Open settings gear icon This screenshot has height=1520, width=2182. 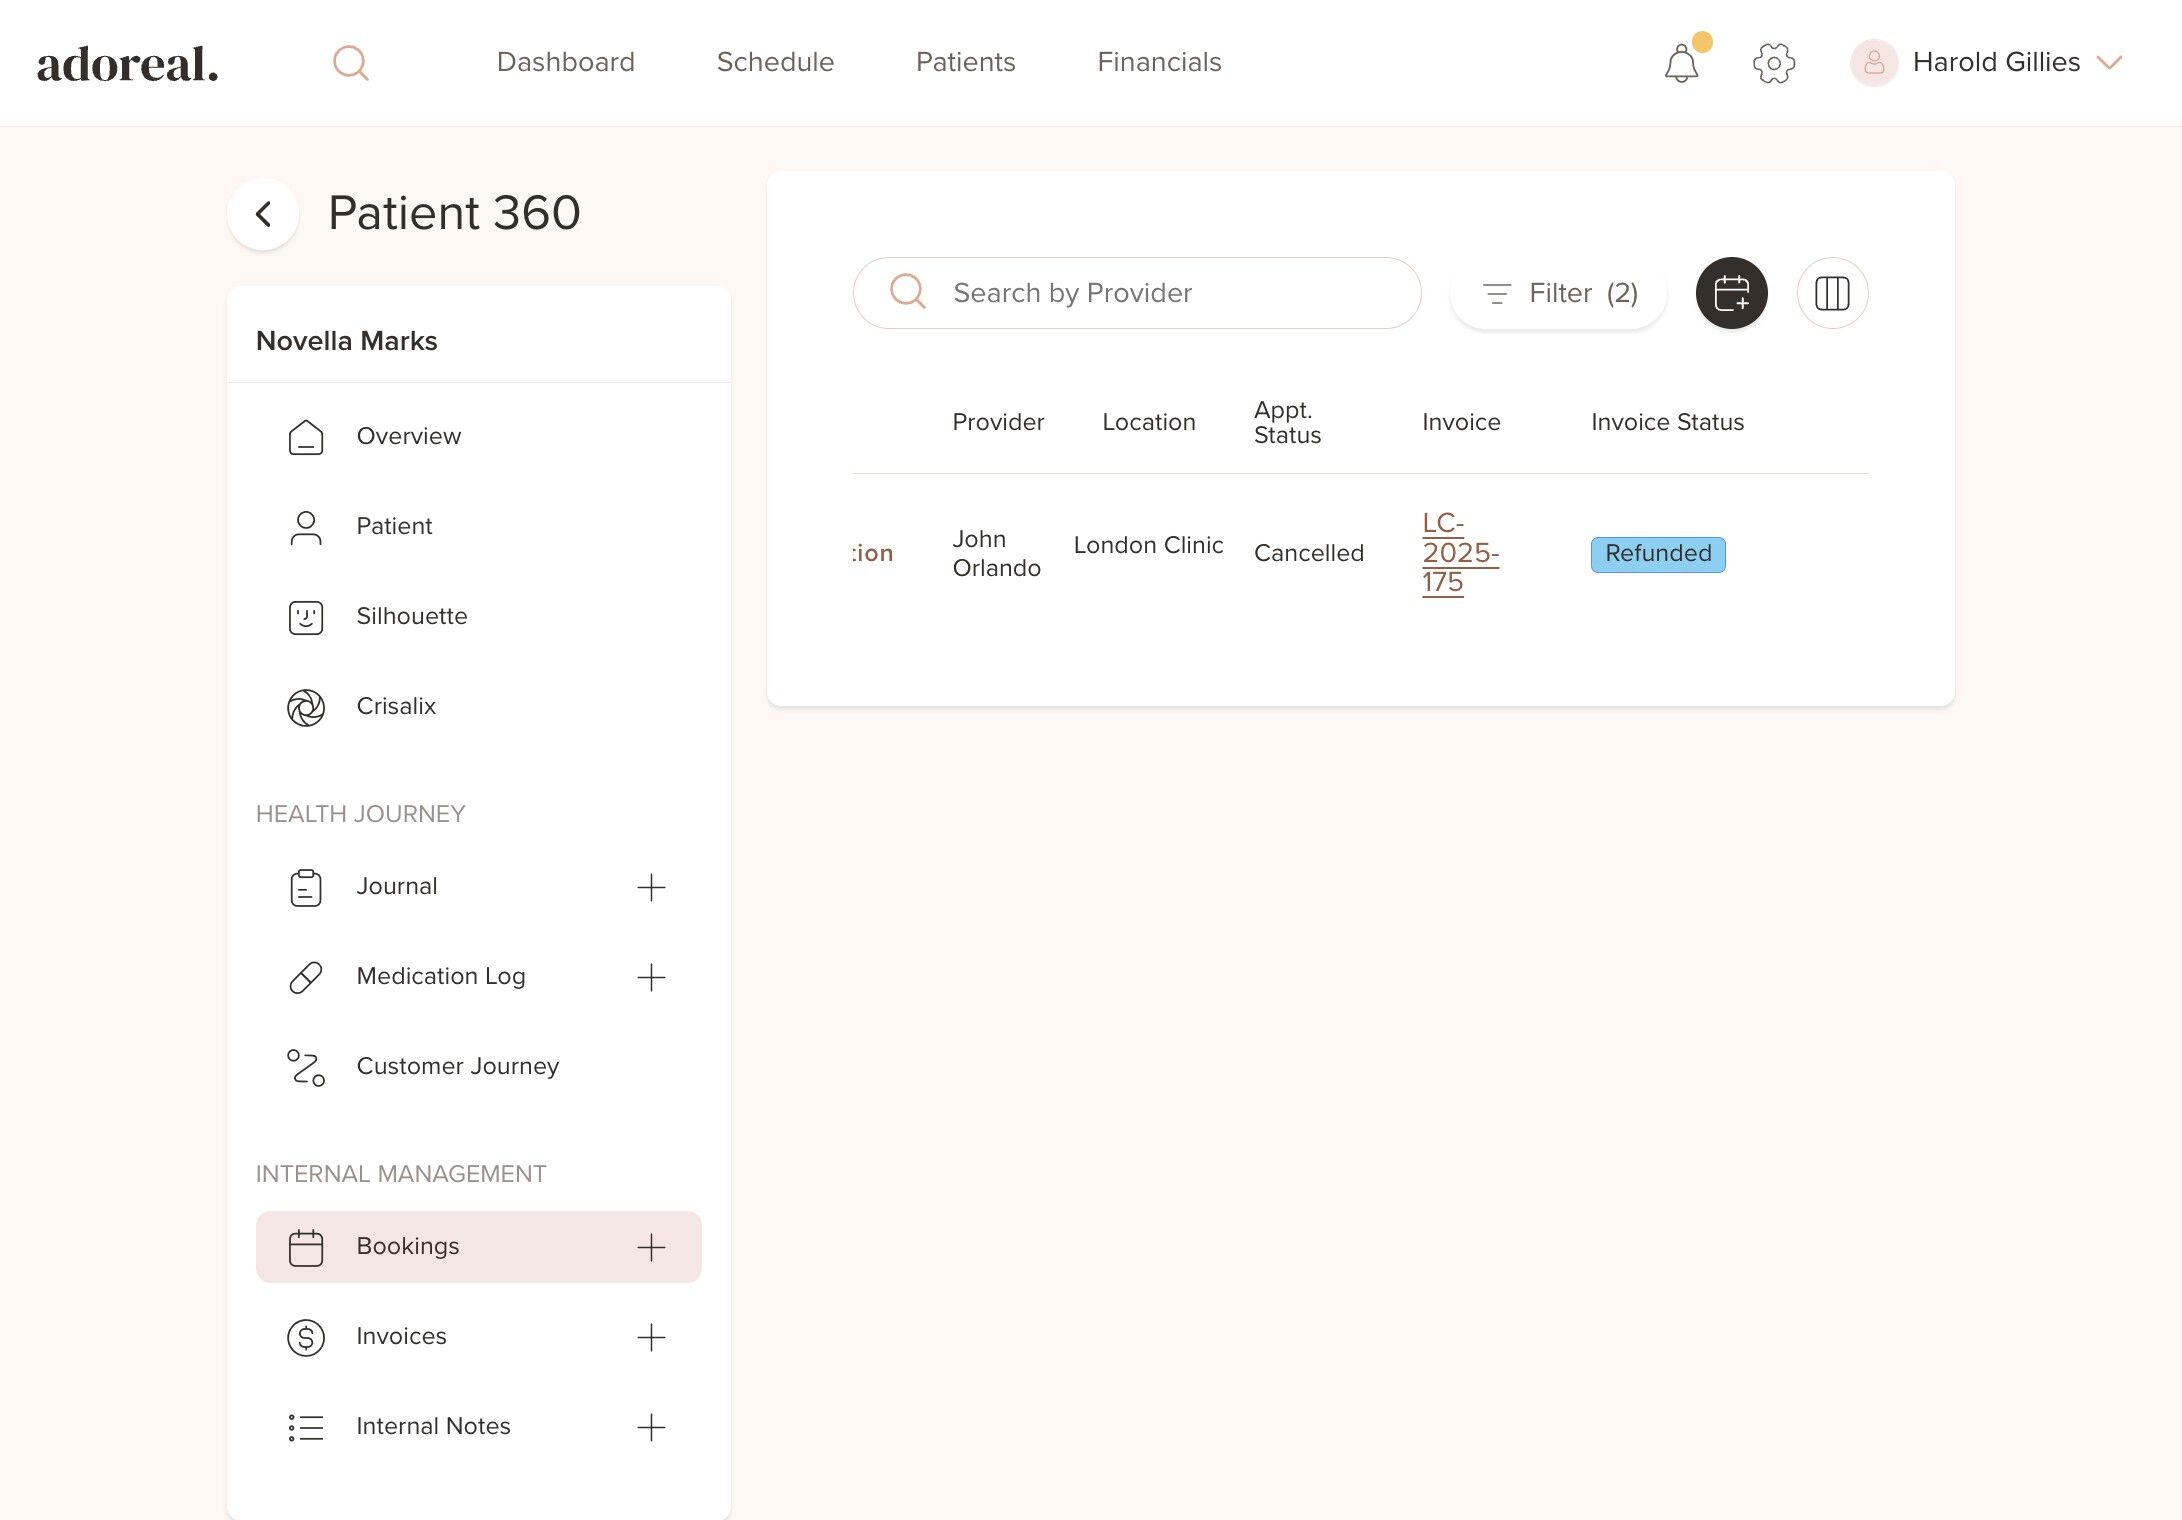[1773, 63]
